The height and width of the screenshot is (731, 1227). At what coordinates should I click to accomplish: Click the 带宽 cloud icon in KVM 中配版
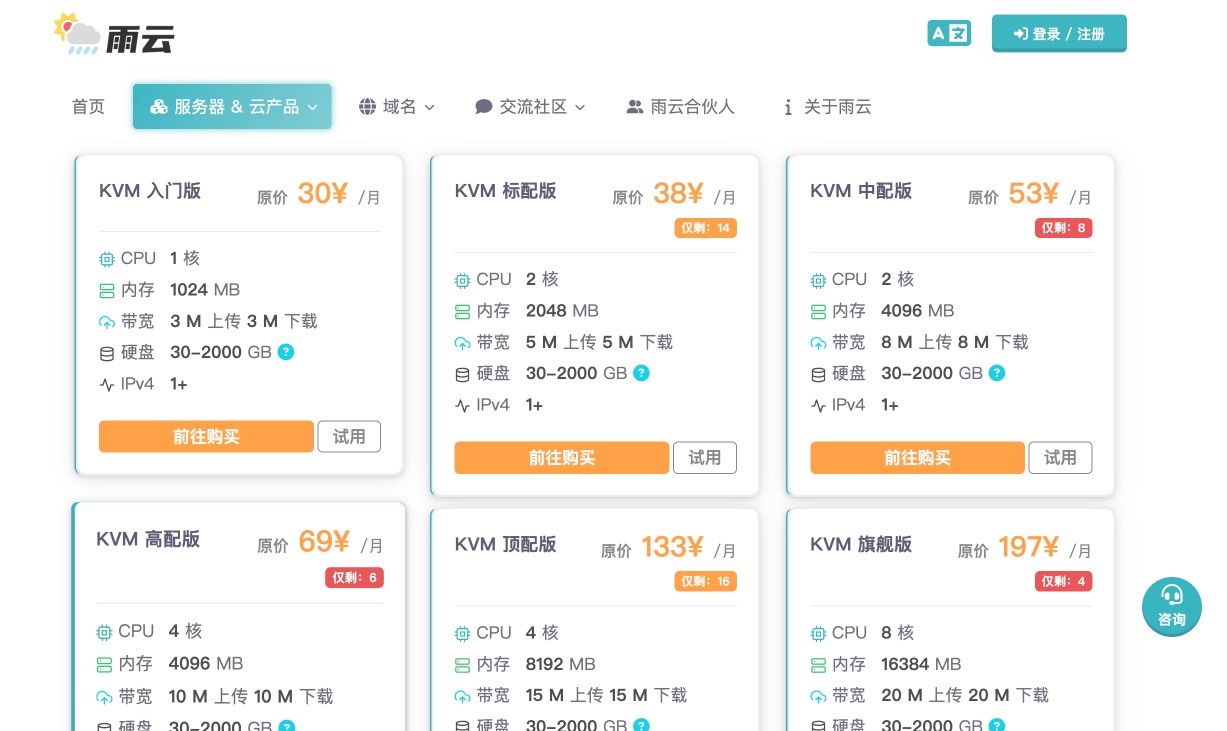tap(818, 343)
